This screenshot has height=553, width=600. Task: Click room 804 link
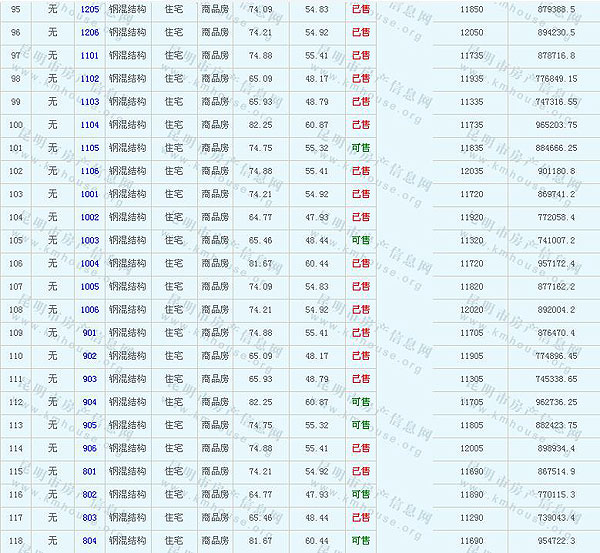tap(89, 541)
